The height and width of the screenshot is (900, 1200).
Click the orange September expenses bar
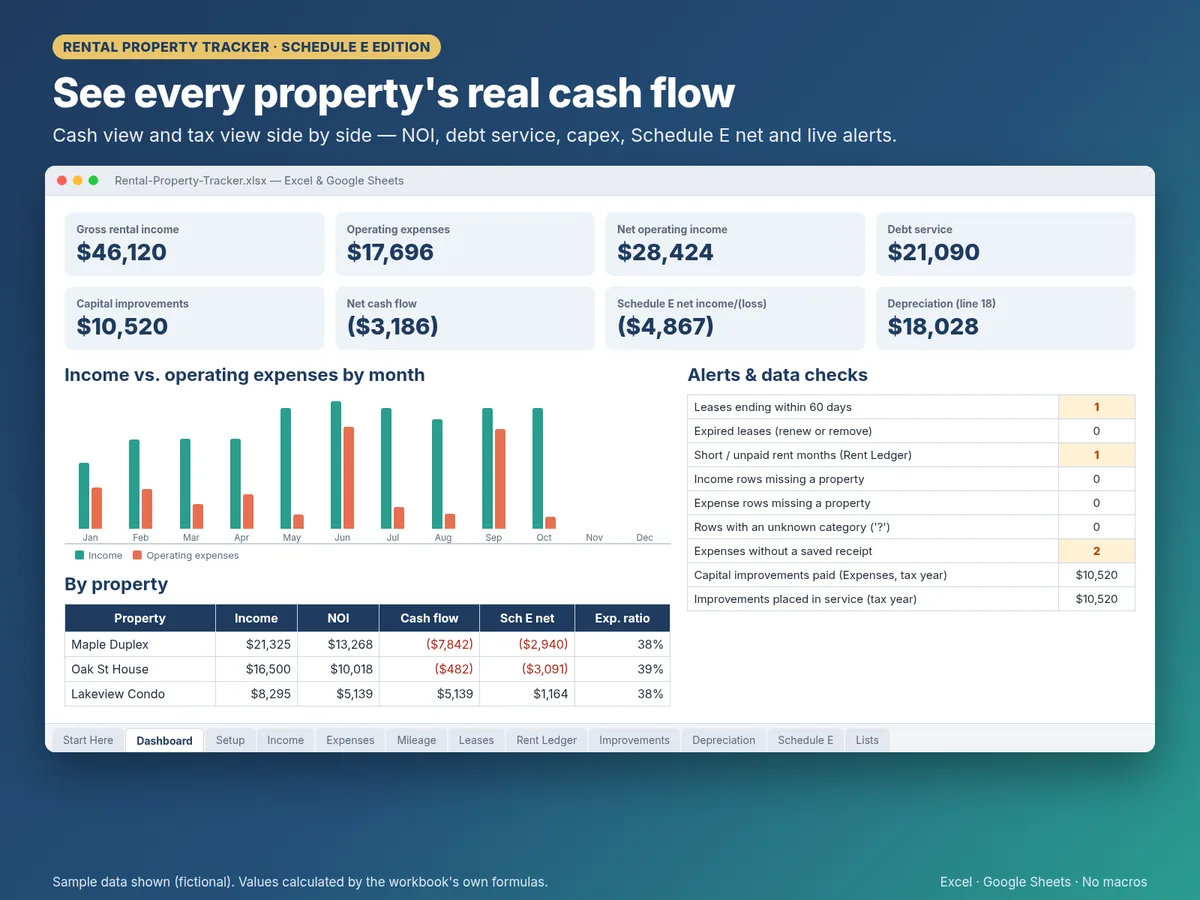point(500,479)
